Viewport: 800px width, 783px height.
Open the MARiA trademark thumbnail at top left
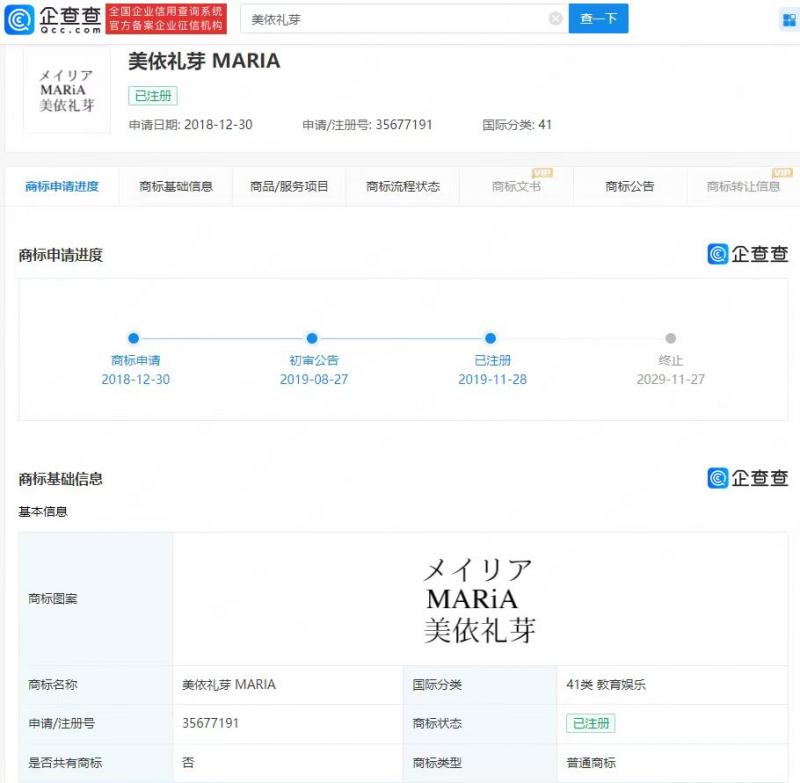pos(67,90)
